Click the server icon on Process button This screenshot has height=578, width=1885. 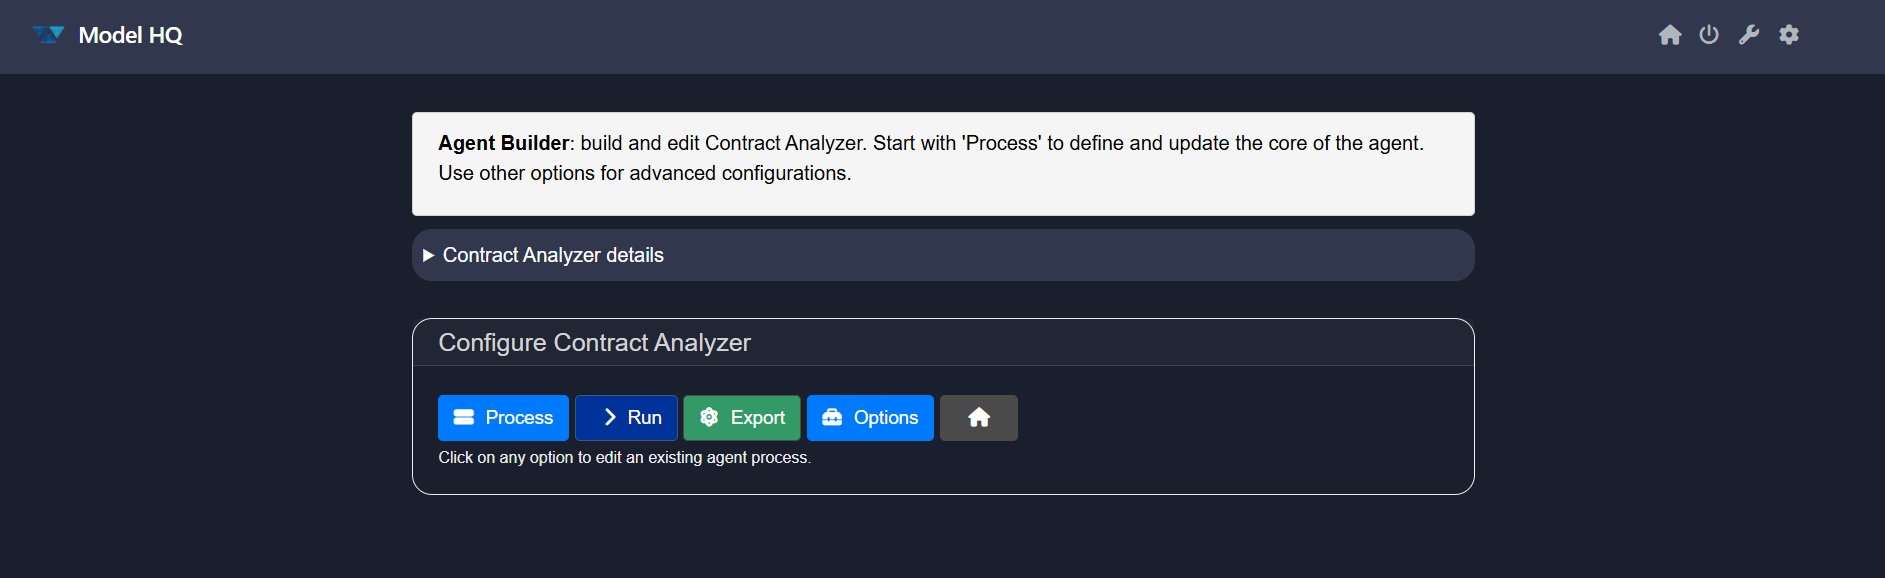click(x=464, y=418)
